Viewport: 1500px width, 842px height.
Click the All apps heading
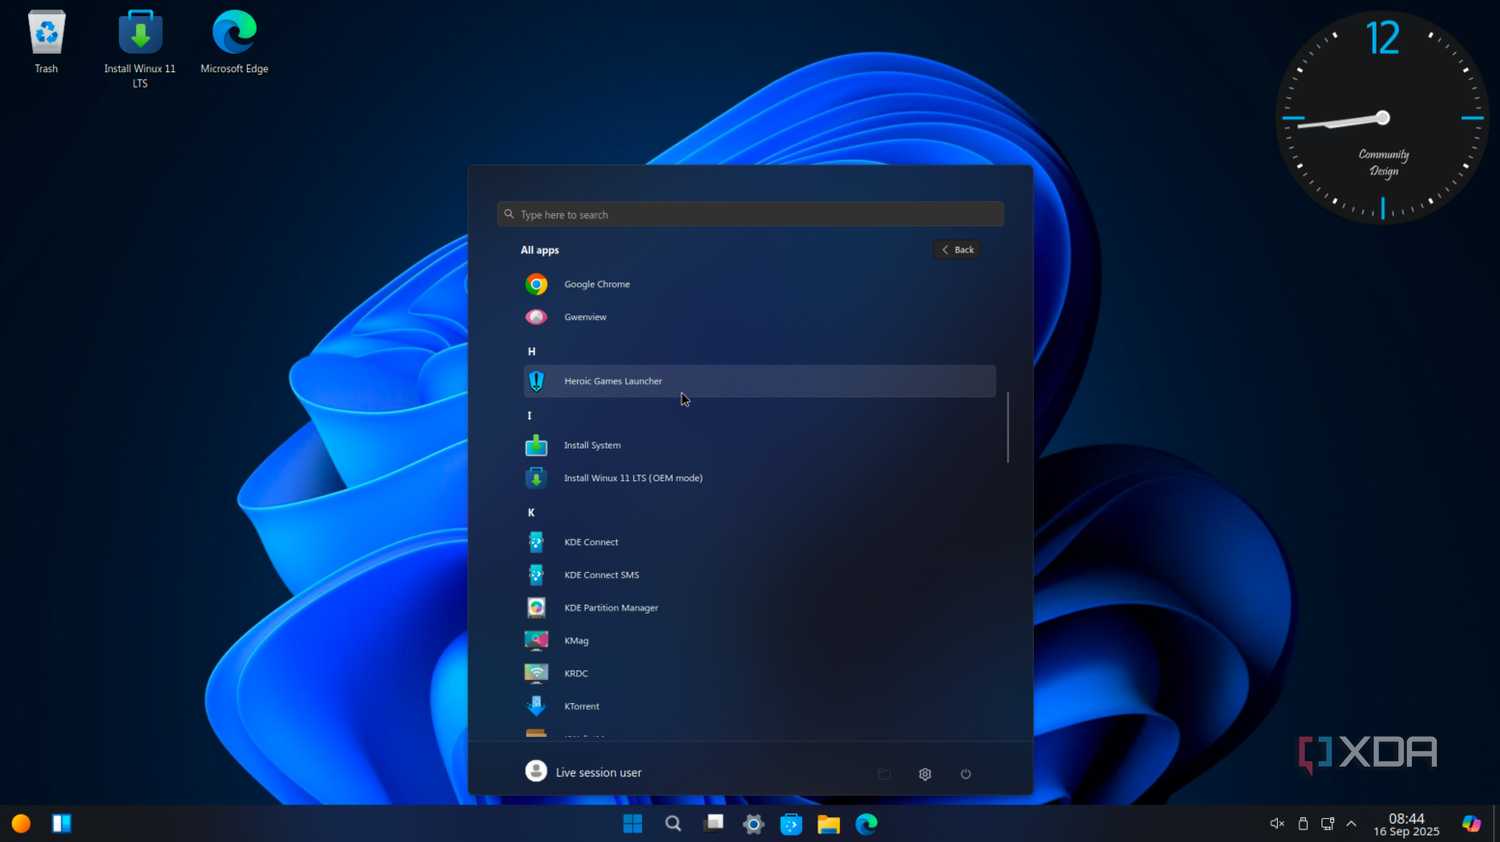[x=540, y=250]
